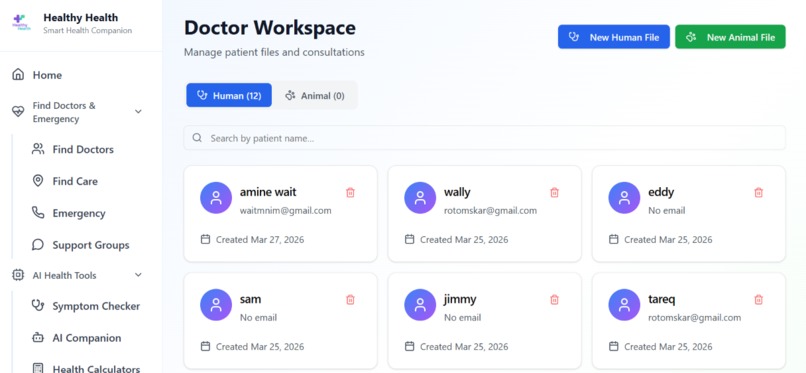
Task: Click the Home house icon
Action: (x=18, y=75)
